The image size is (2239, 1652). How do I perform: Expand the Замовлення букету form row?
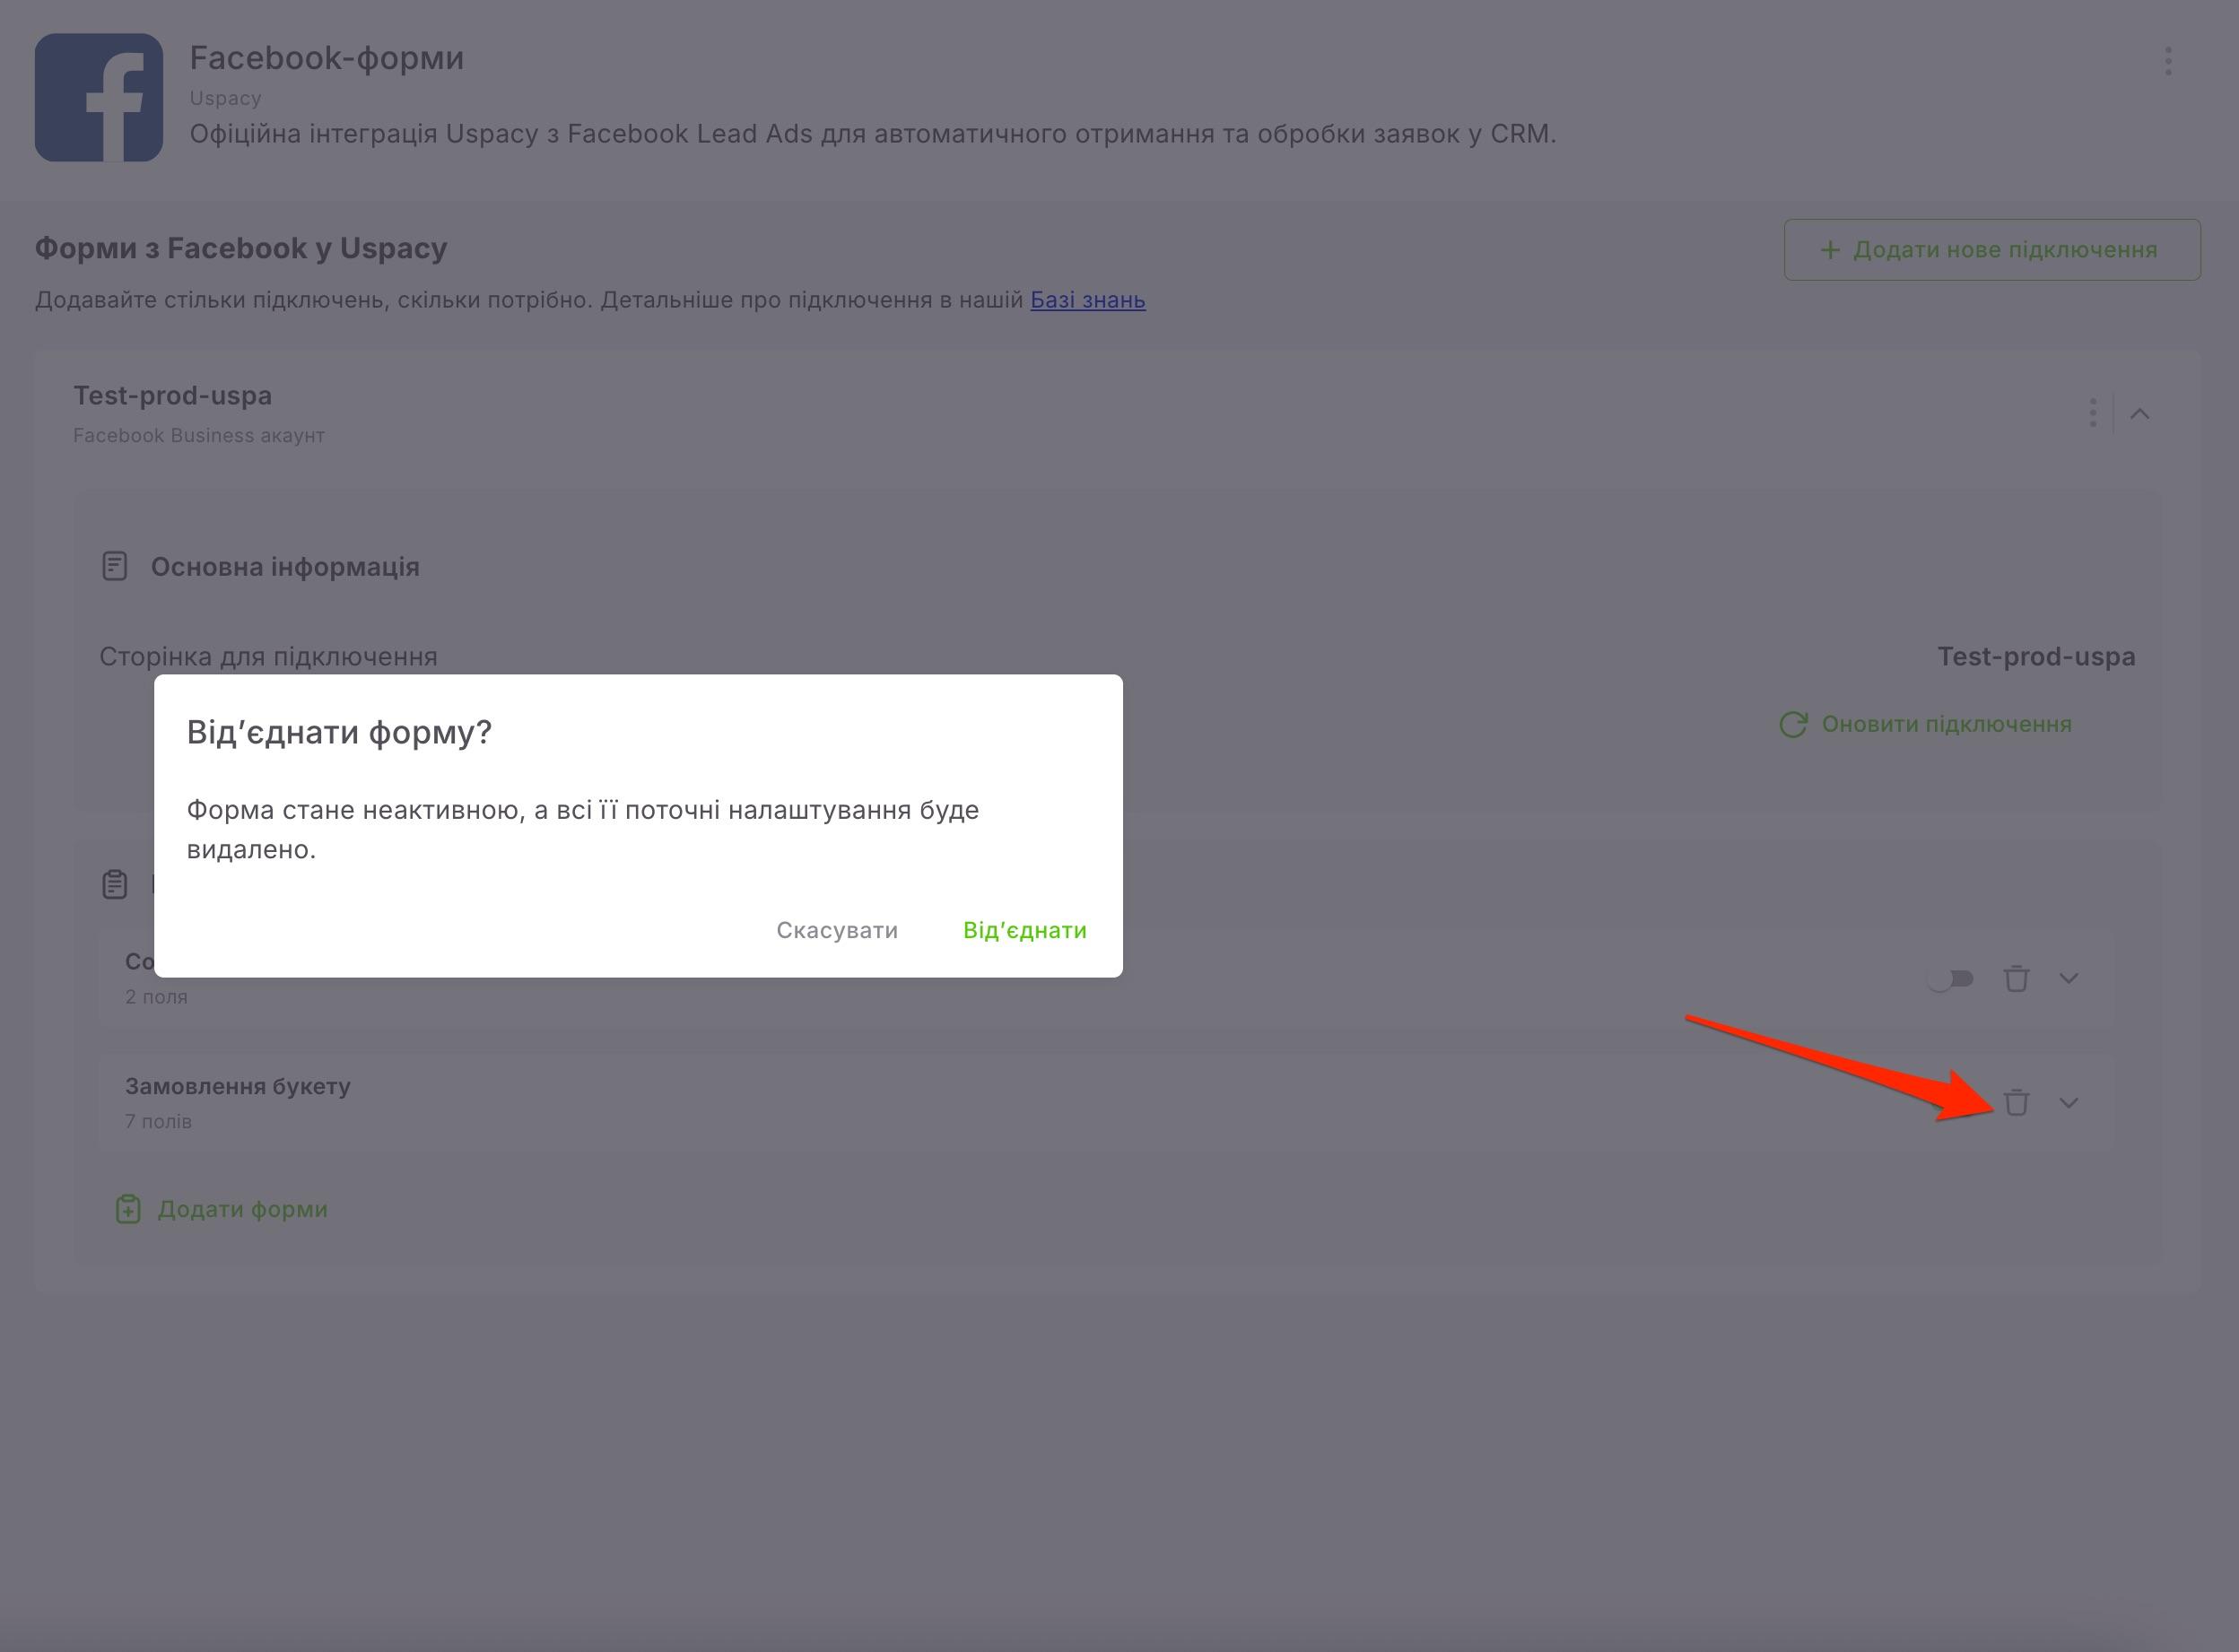point(2069,1102)
